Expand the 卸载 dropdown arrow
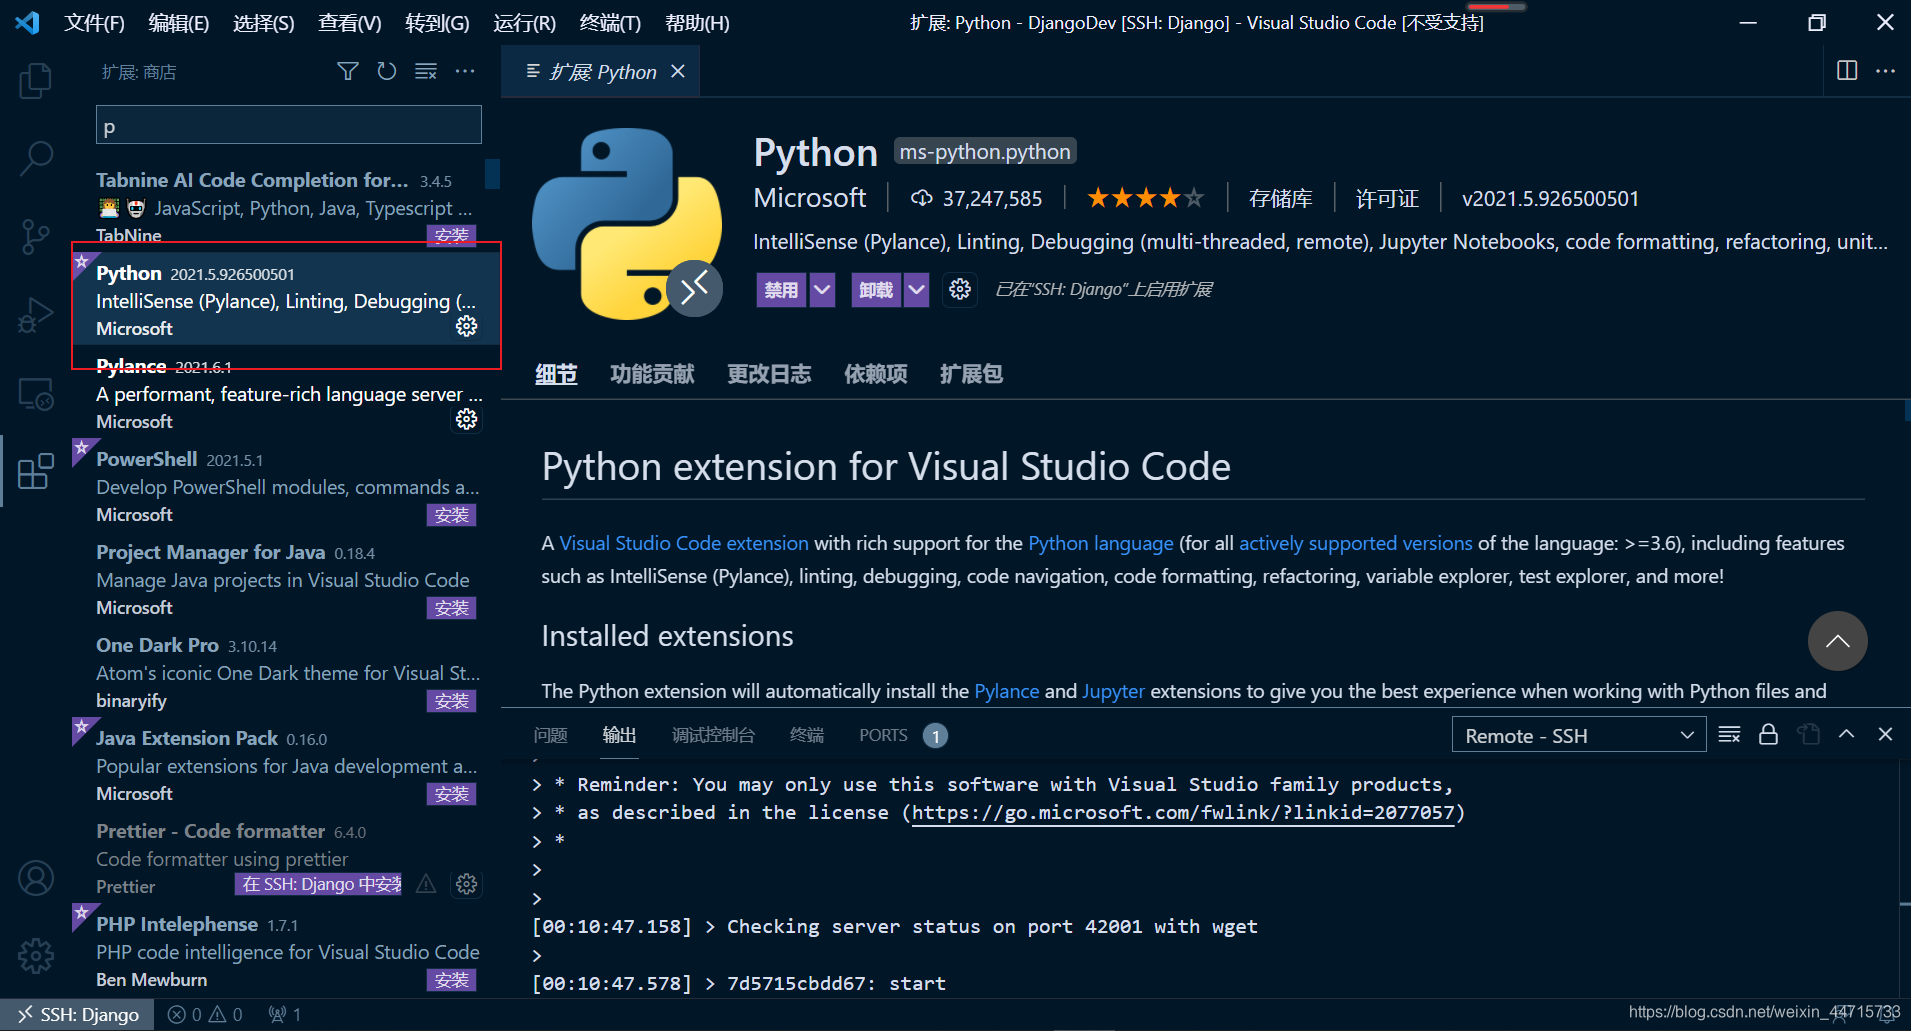 pos(917,290)
